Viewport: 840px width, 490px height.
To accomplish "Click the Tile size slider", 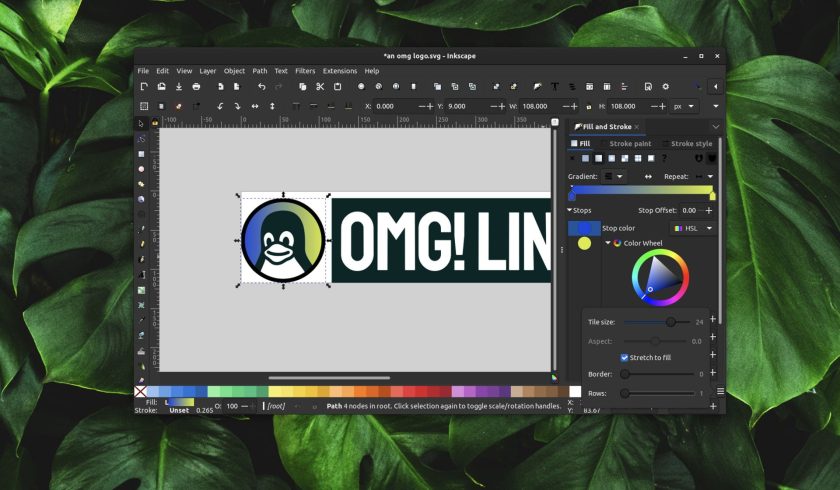I will pyautogui.click(x=656, y=322).
